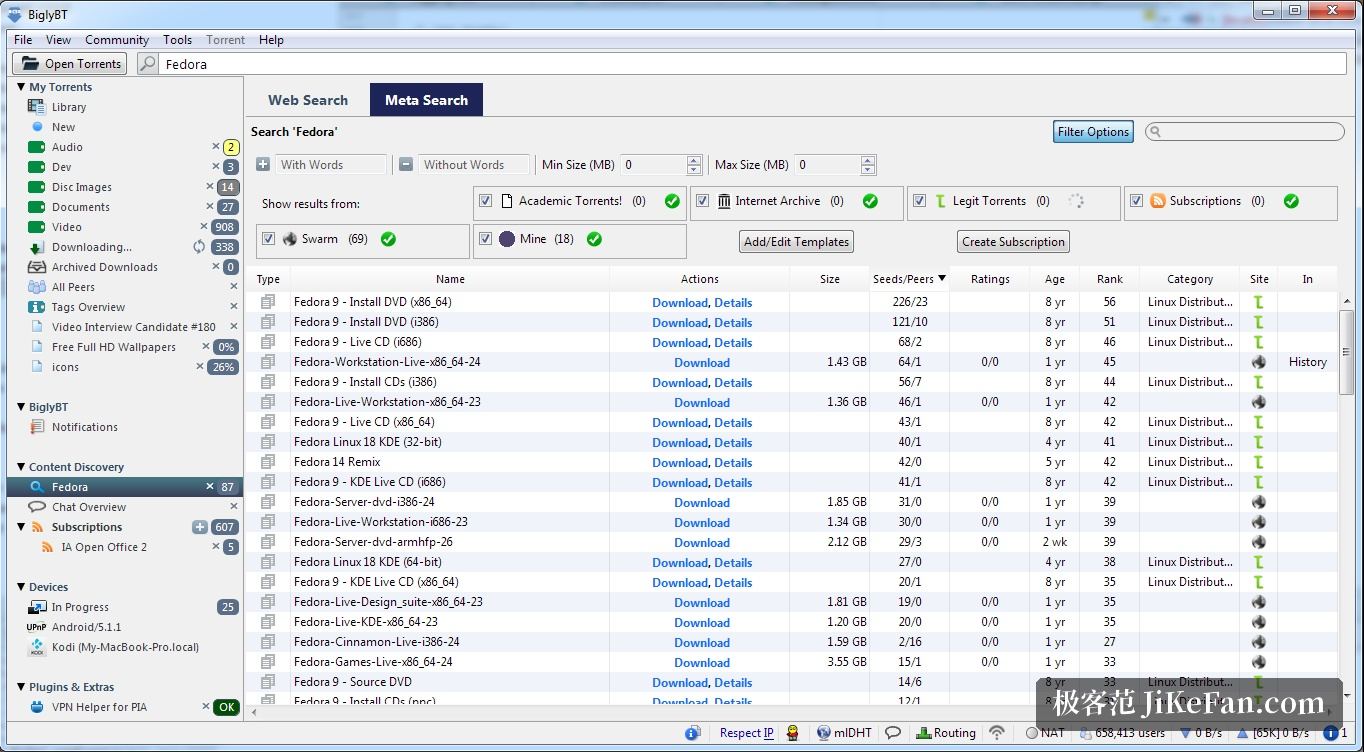This screenshot has height=752, width=1364.
Task: Click the Open Torrents button
Action: (69, 64)
